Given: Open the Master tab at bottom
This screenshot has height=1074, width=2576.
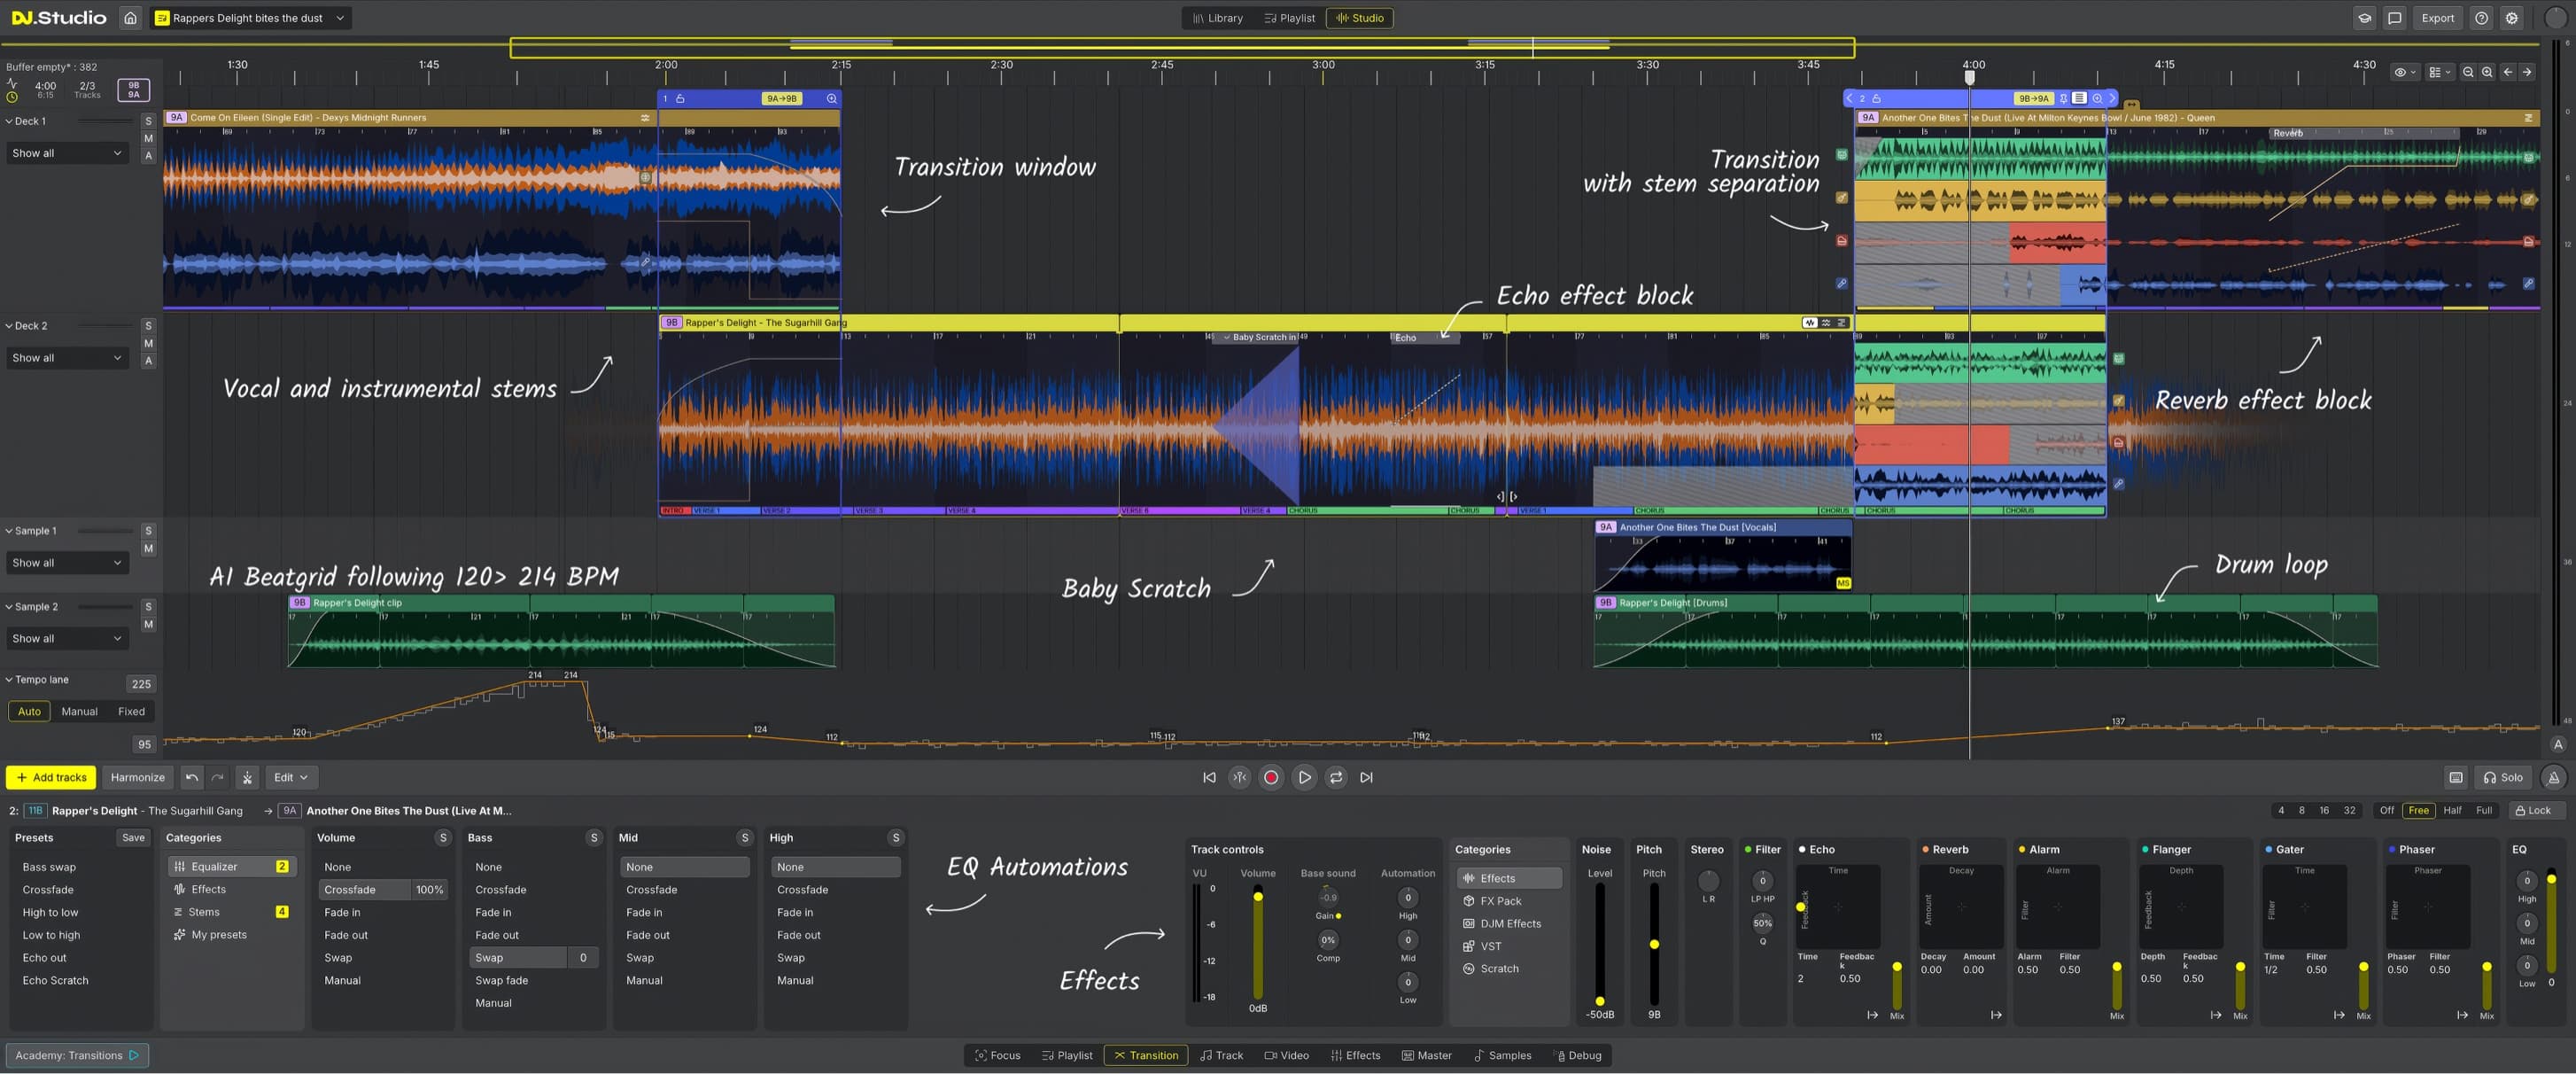Looking at the screenshot, I should pos(1427,1055).
